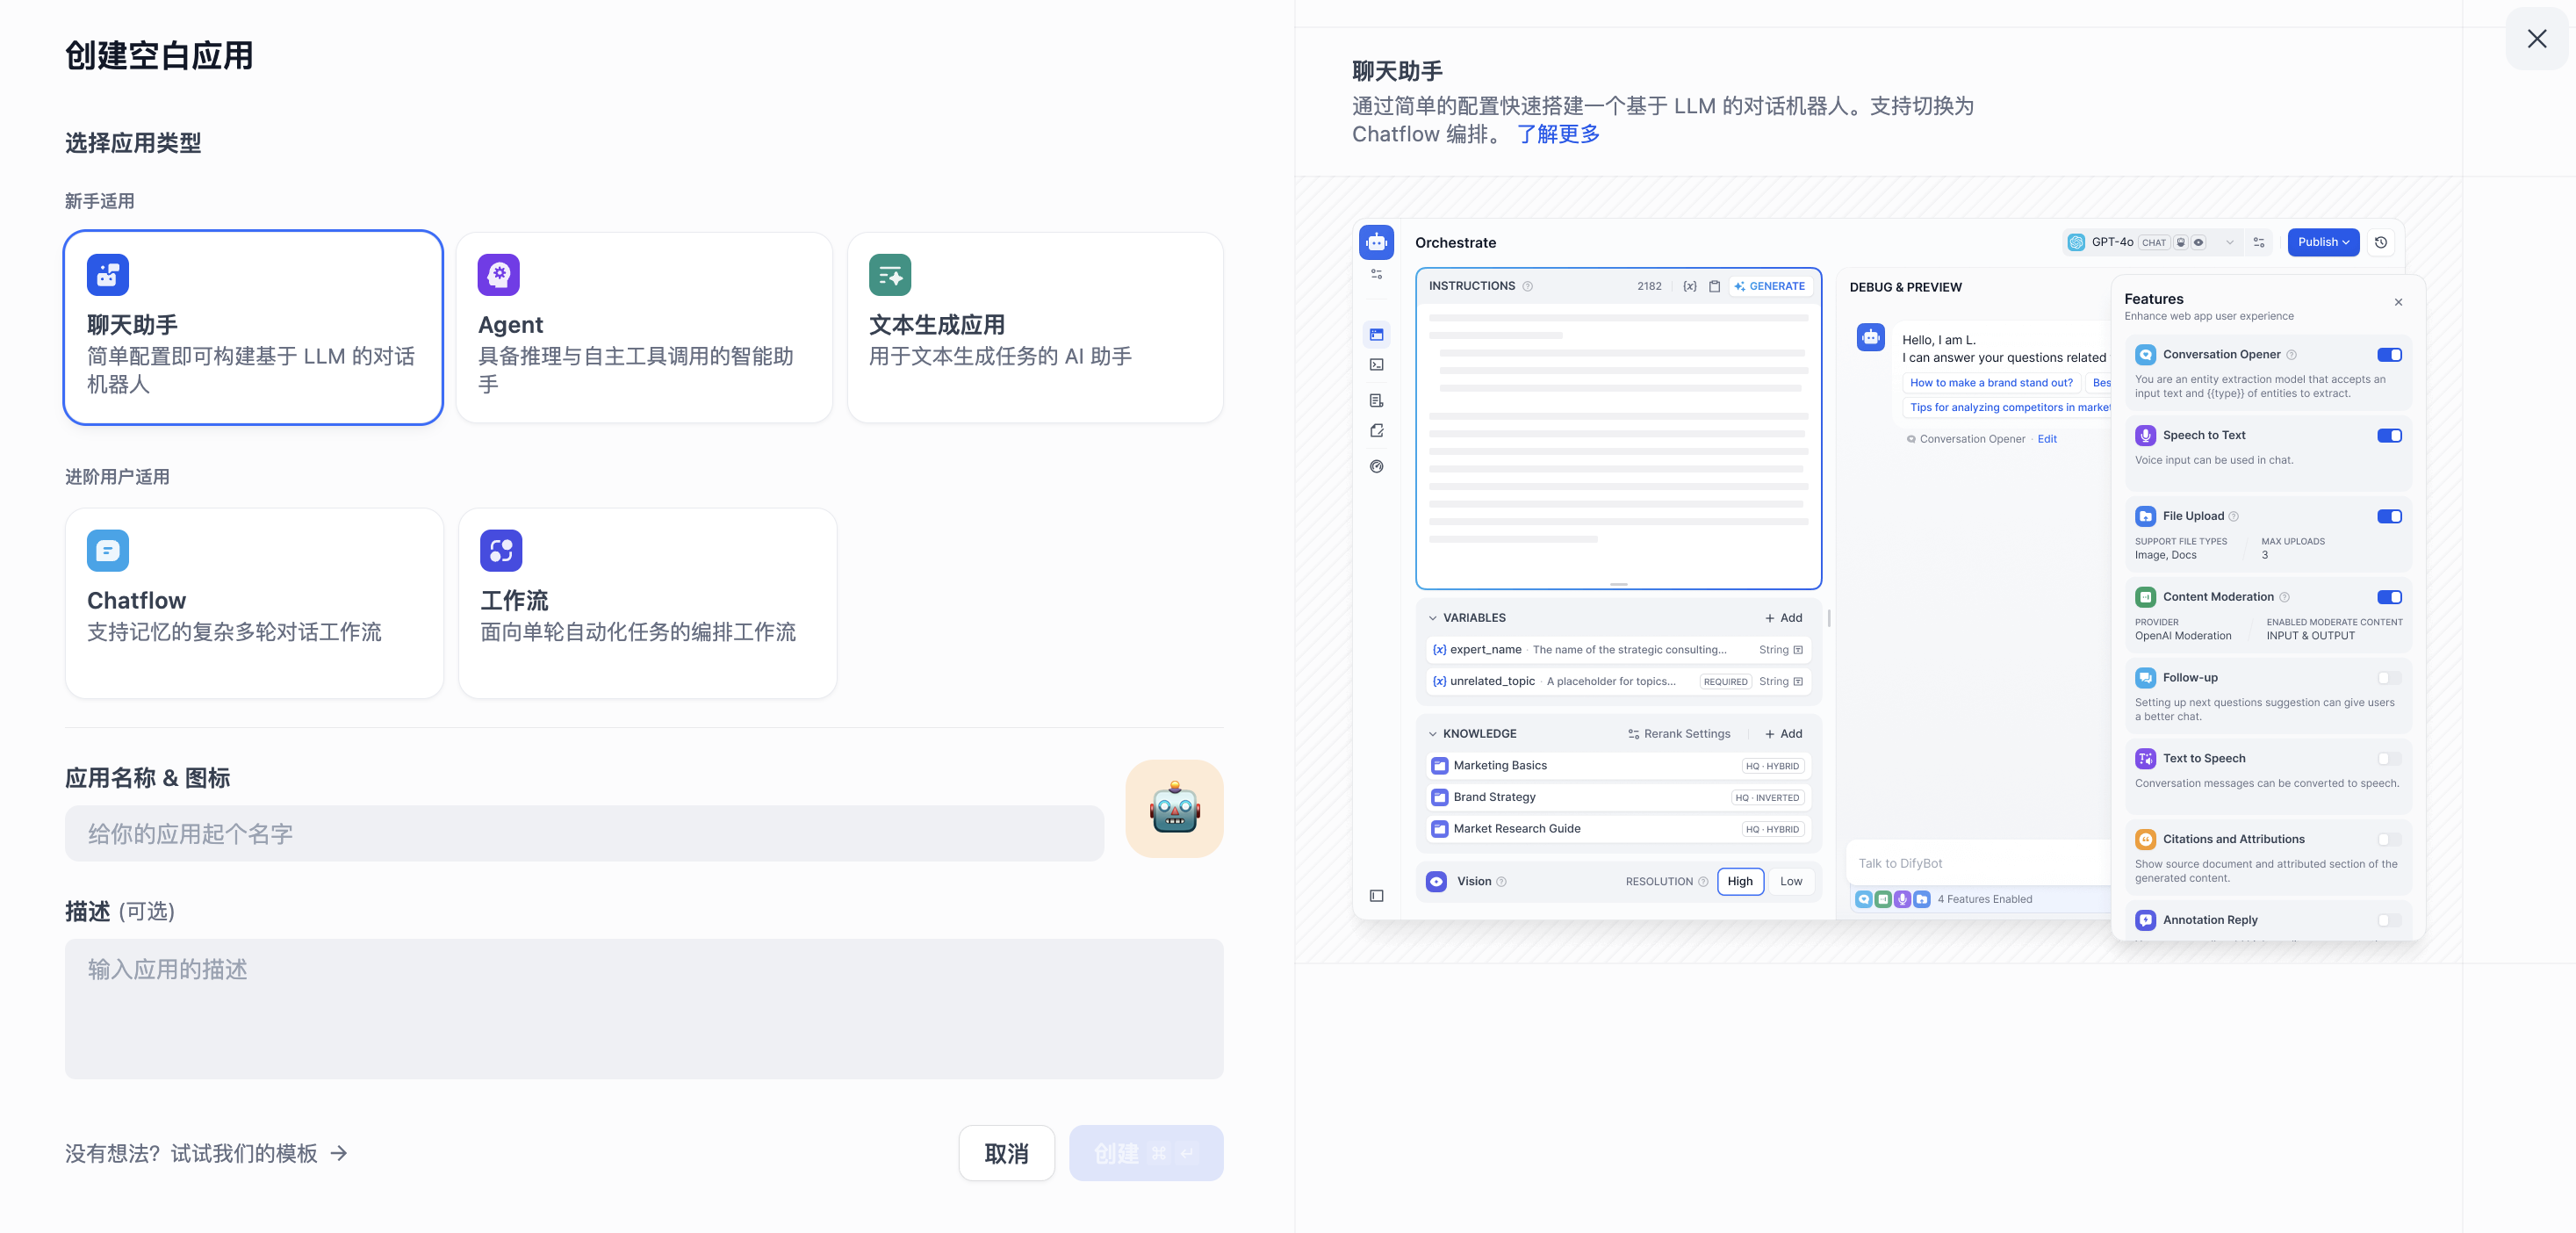Select the 聊天助手 chatbot app icon
Screen dimensions: 2576x1233
(x=108, y=274)
